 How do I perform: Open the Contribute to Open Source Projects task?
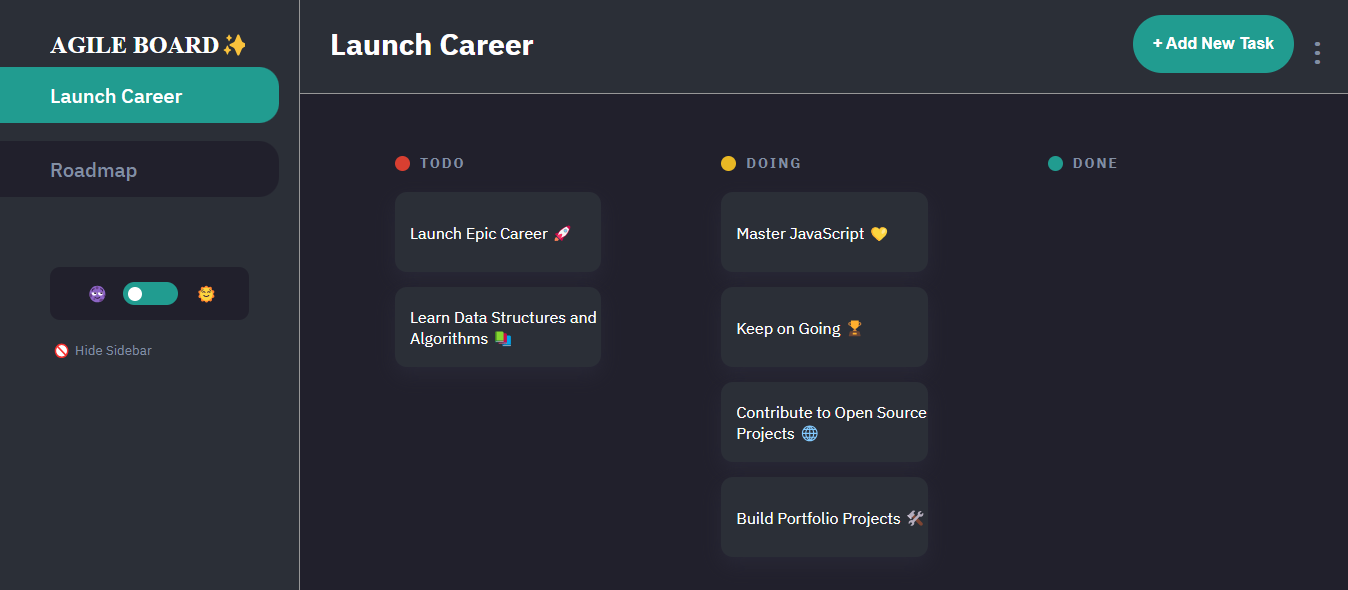pos(824,422)
